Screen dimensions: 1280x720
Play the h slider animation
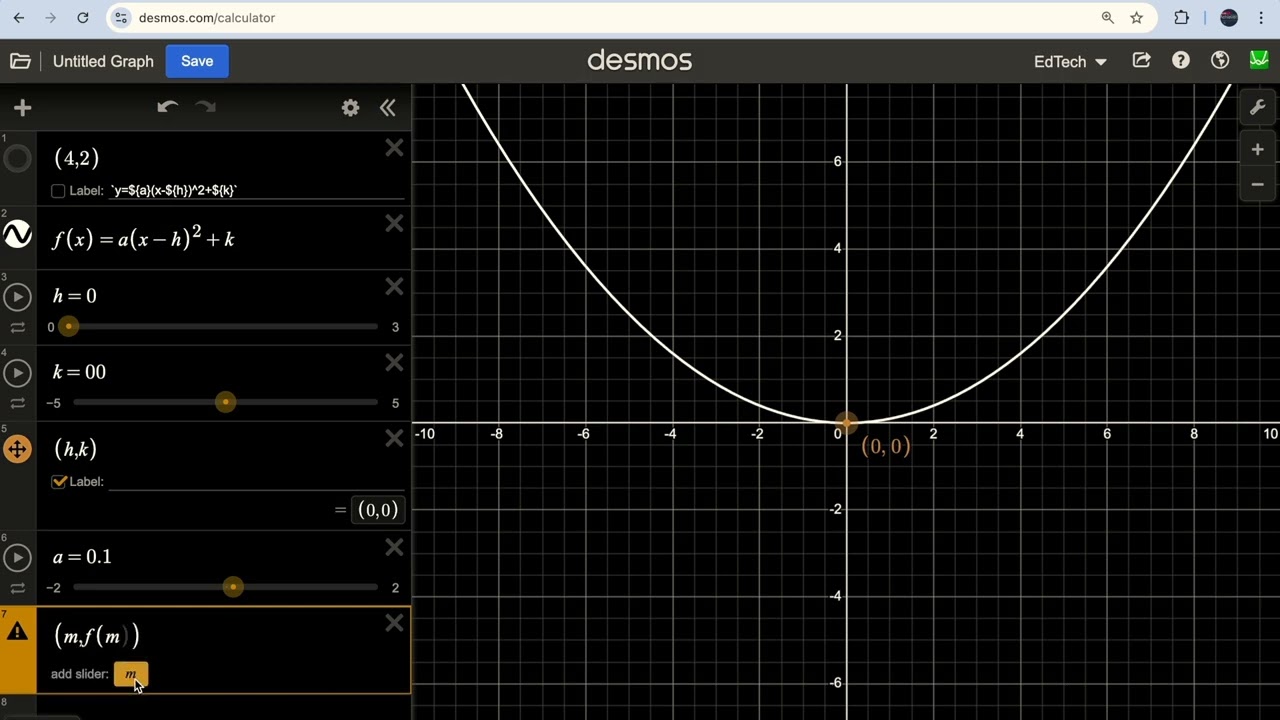[17, 297]
